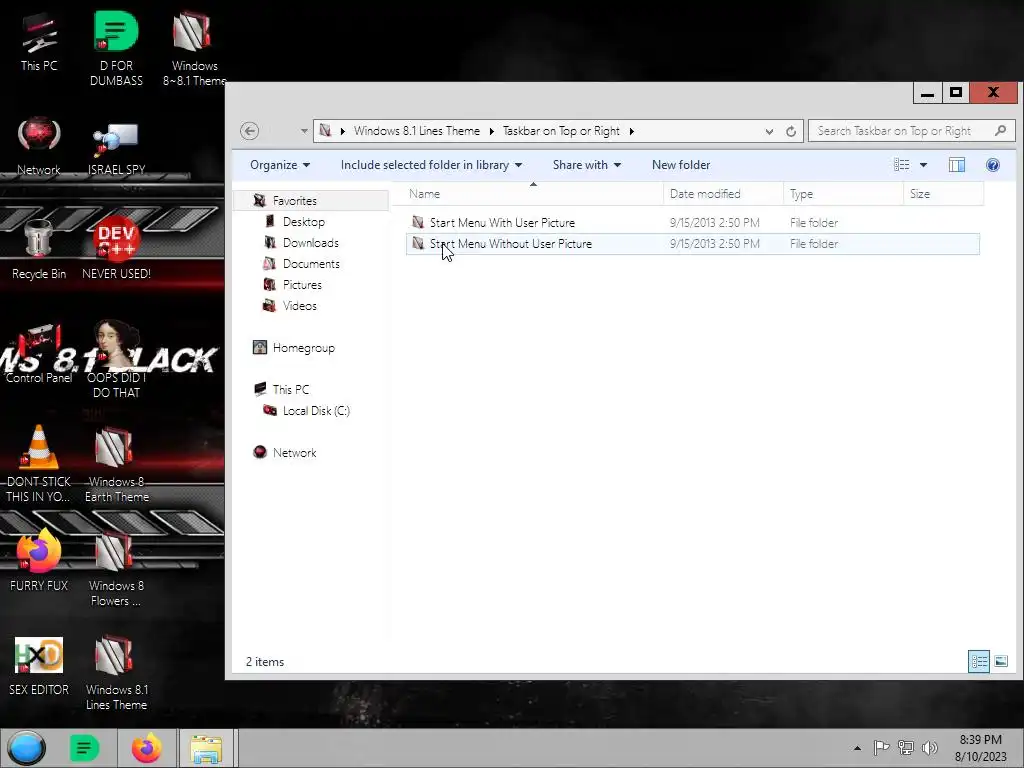Refresh the folder view
1024x768 pixels.
pyautogui.click(x=791, y=131)
